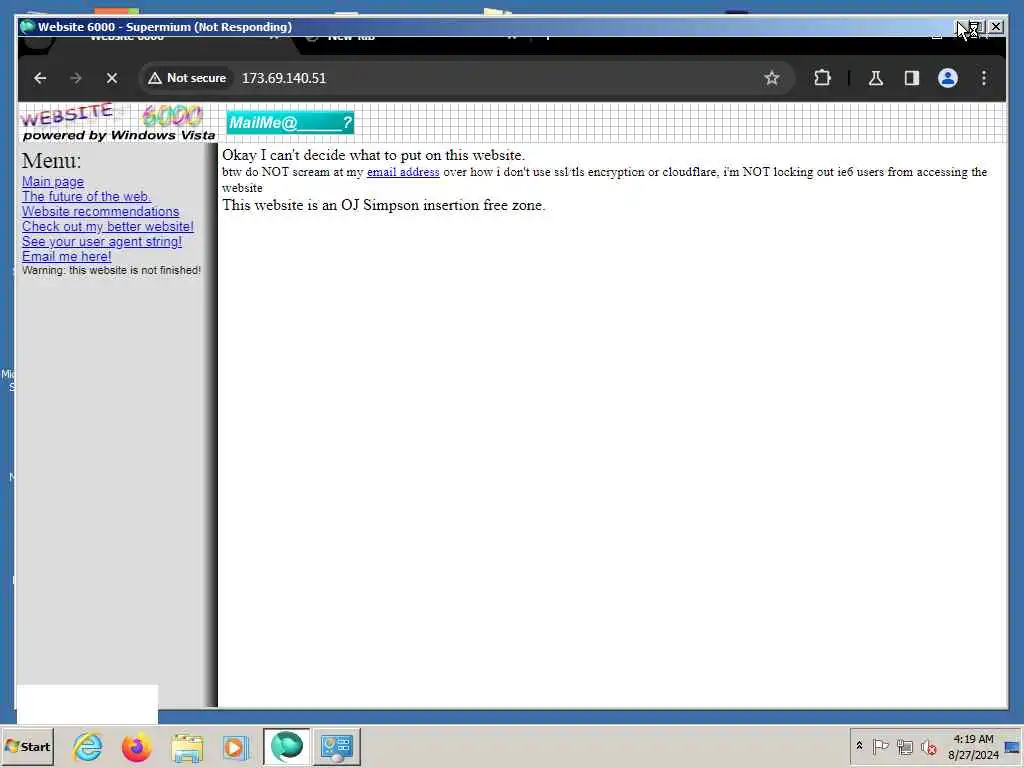The width and height of the screenshot is (1024, 768).
Task: Click the Website 6000 logo image
Action: (118, 122)
